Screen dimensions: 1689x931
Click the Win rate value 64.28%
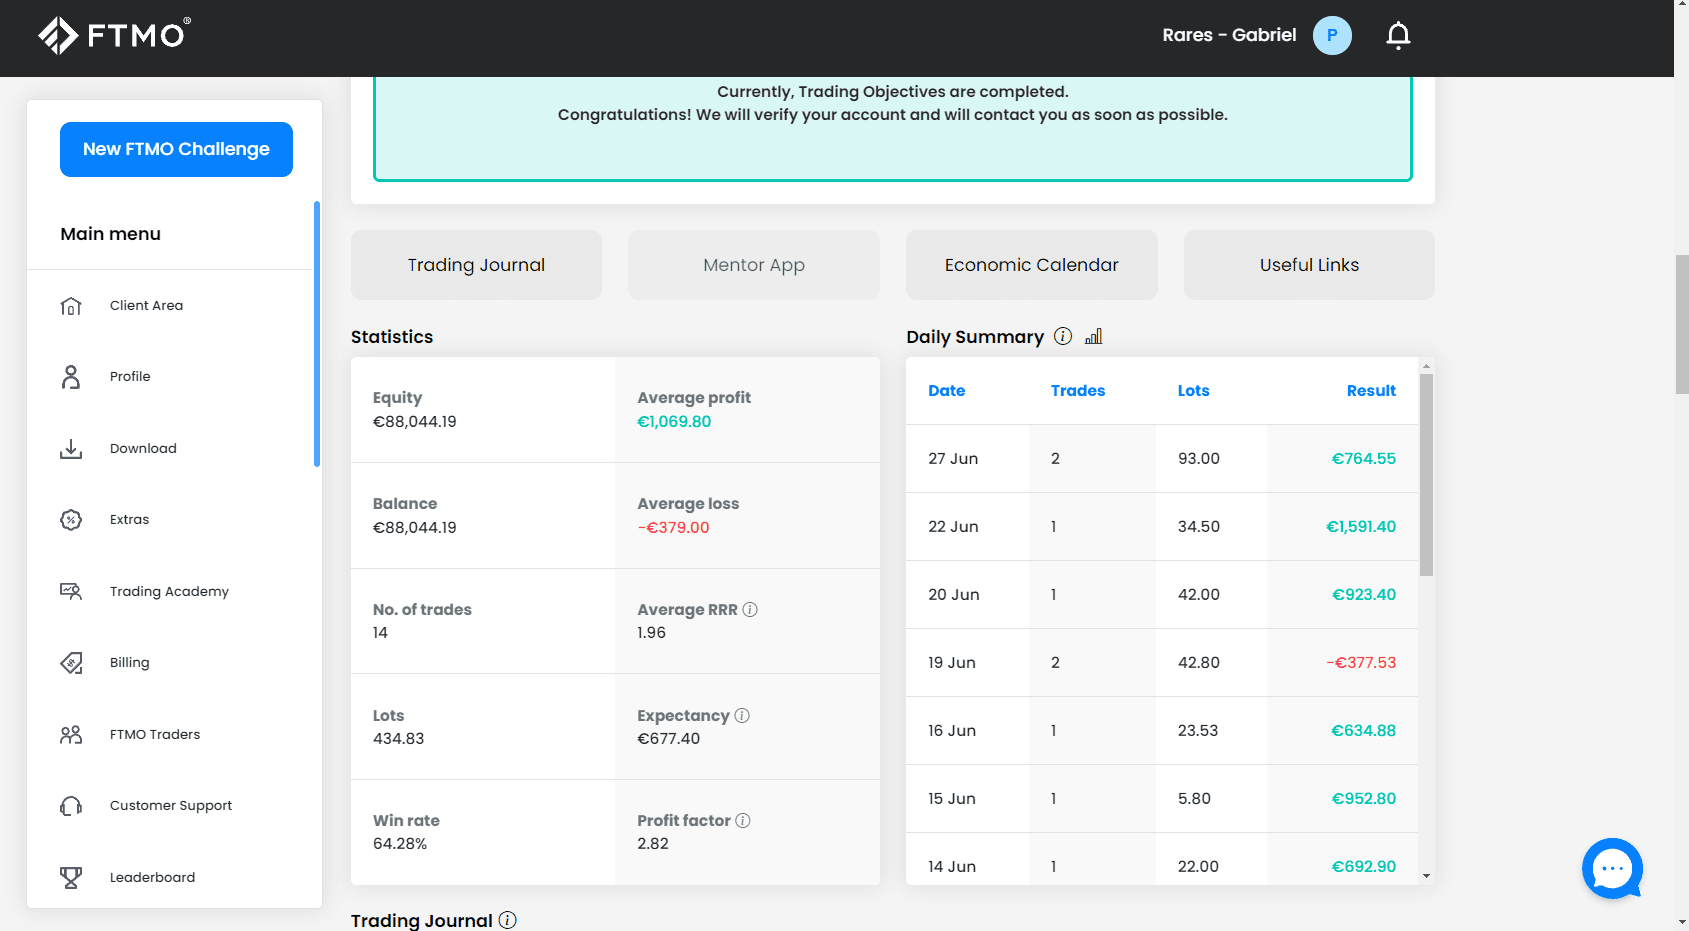(400, 844)
